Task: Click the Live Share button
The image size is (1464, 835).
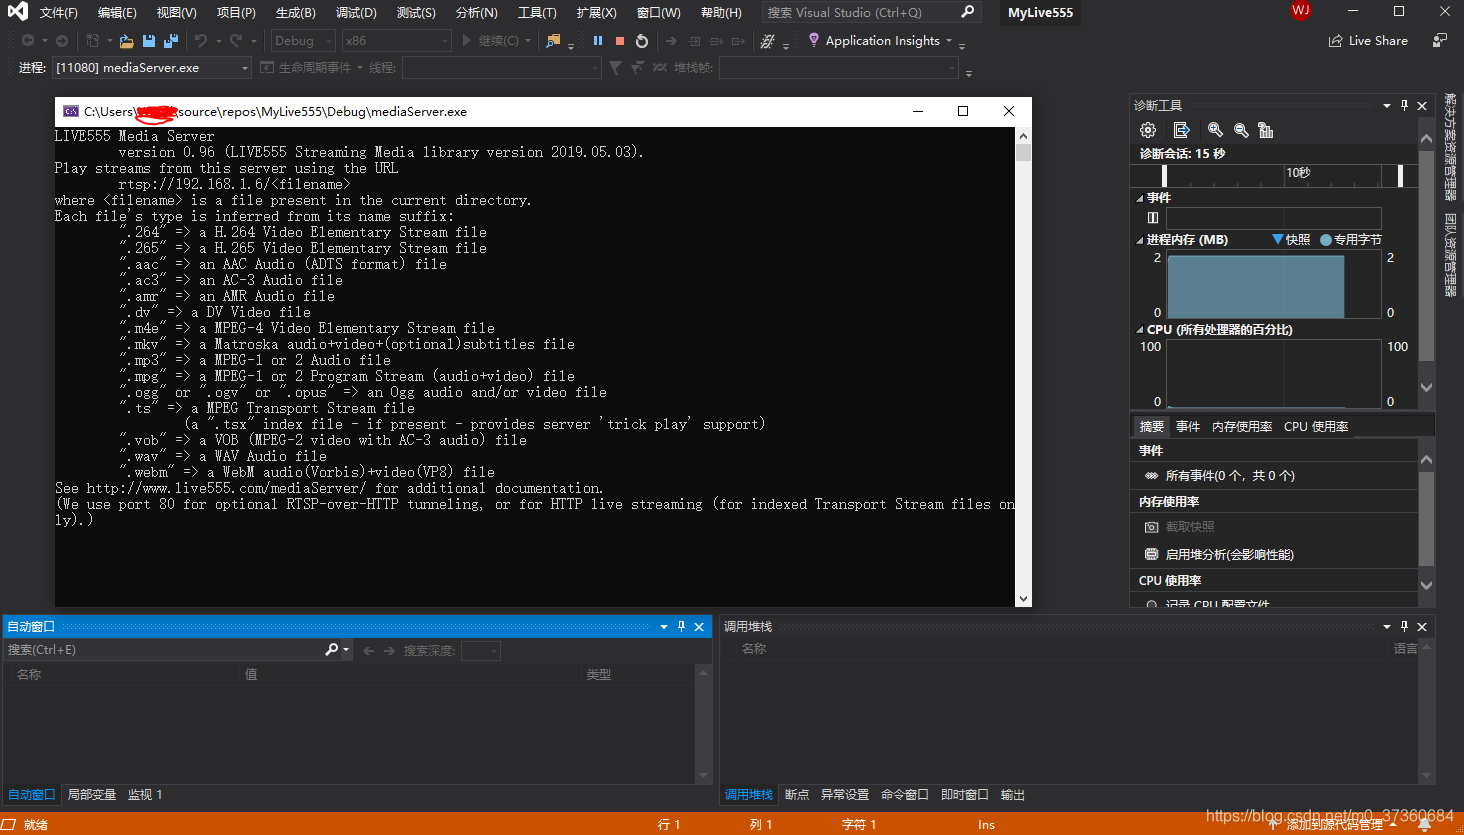Action: 1368,41
